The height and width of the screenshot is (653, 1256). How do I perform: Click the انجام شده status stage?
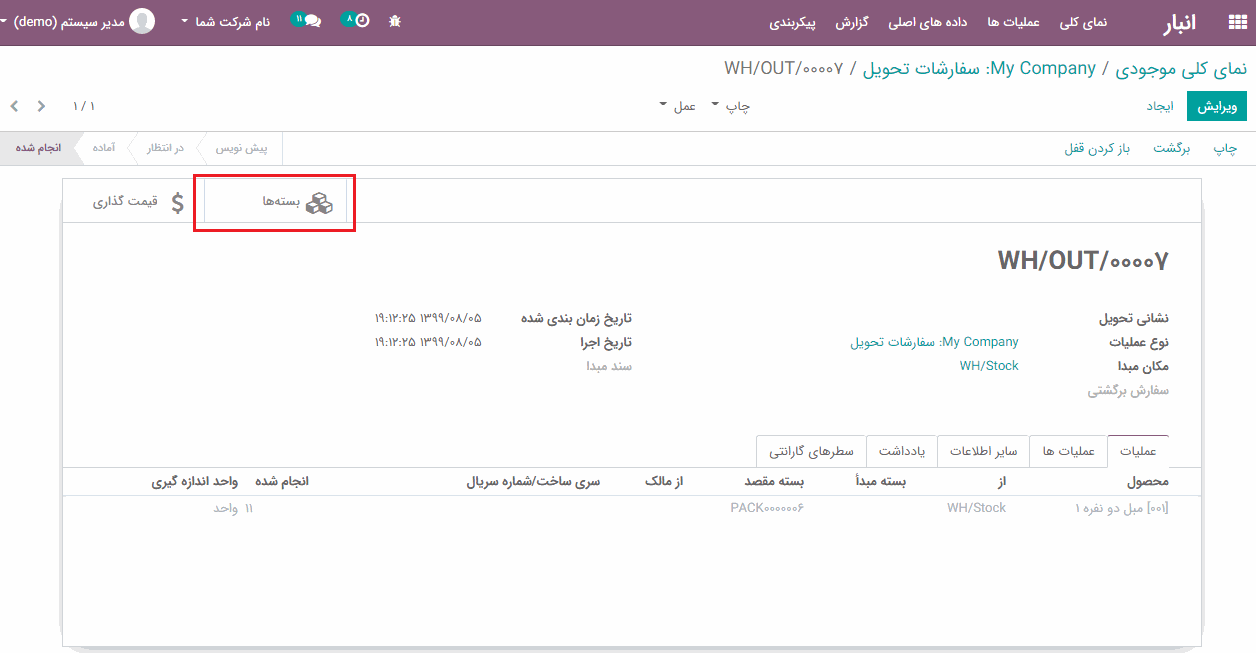tap(38, 148)
